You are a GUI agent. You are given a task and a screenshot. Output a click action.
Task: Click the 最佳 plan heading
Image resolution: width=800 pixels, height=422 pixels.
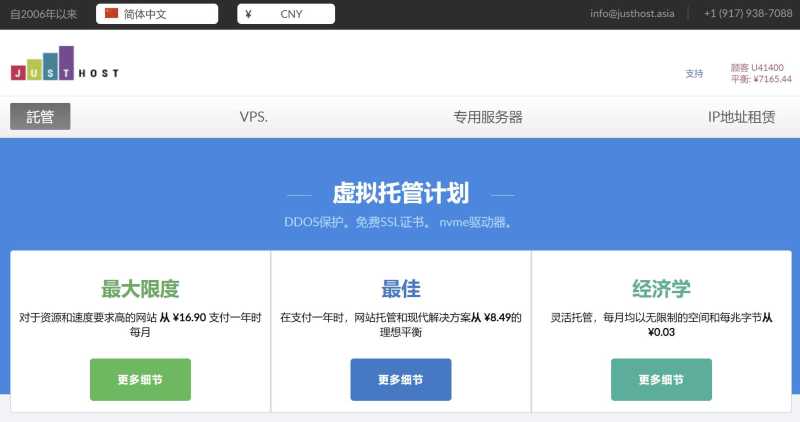pyautogui.click(x=401, y=289)
